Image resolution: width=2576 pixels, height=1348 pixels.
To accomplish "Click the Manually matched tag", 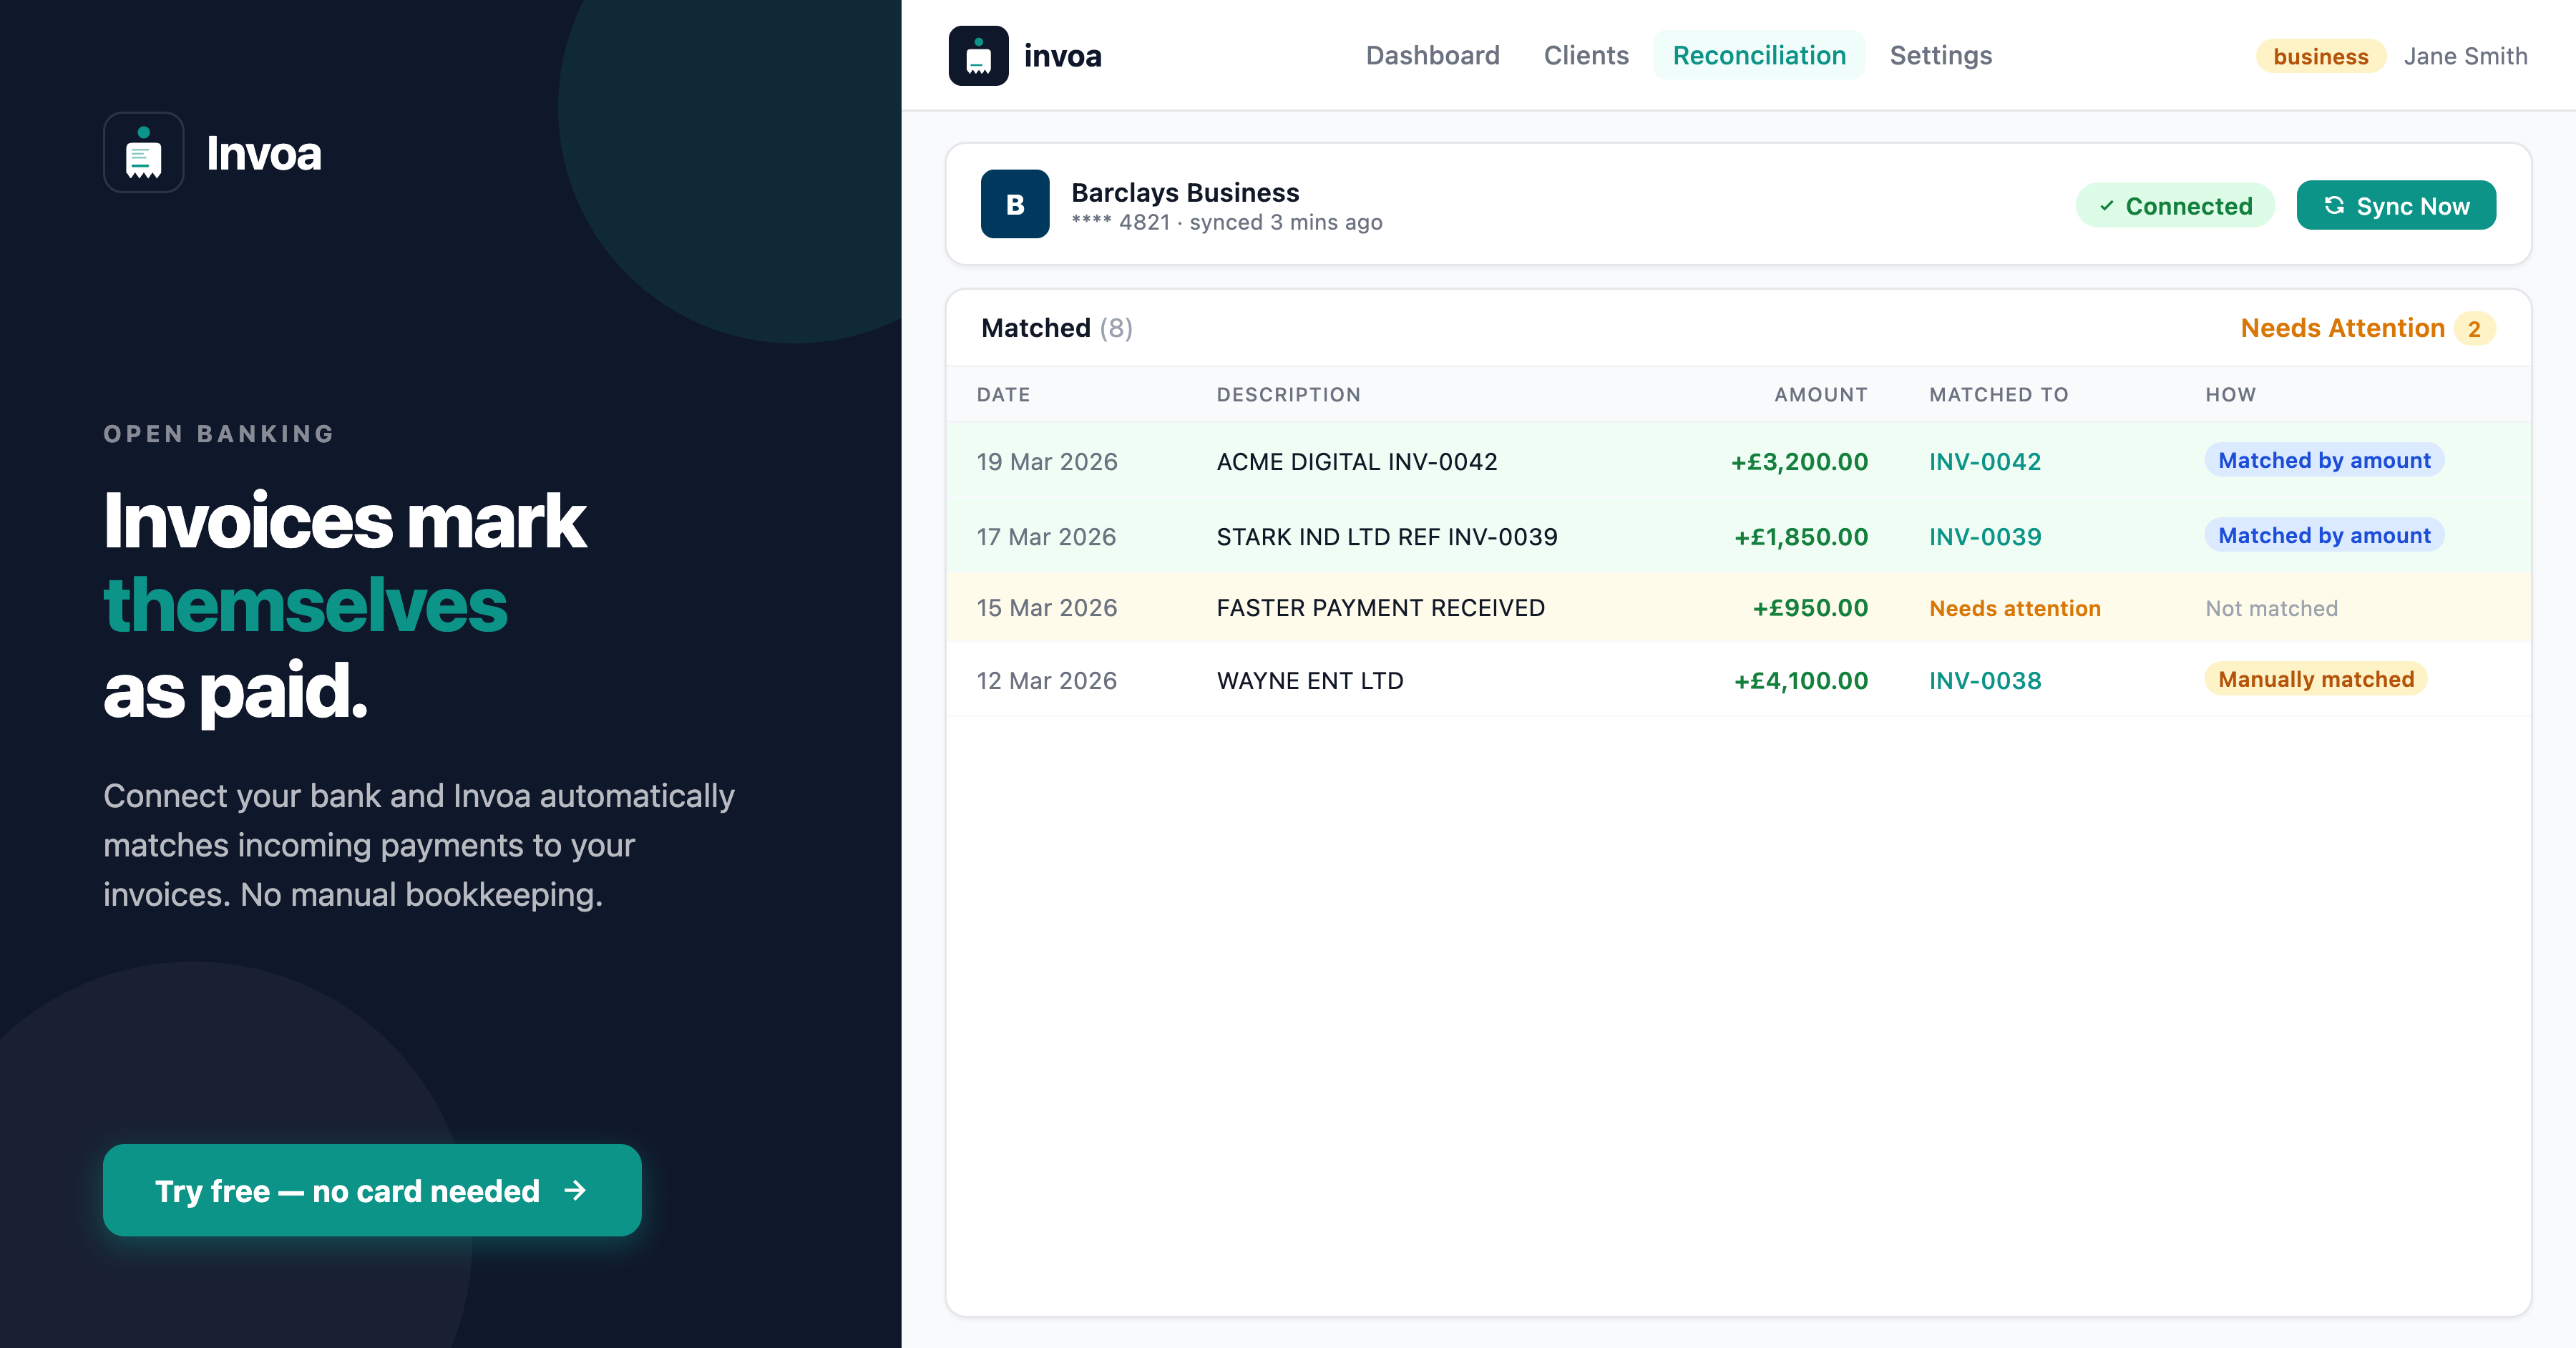I will coord(2315,680).
